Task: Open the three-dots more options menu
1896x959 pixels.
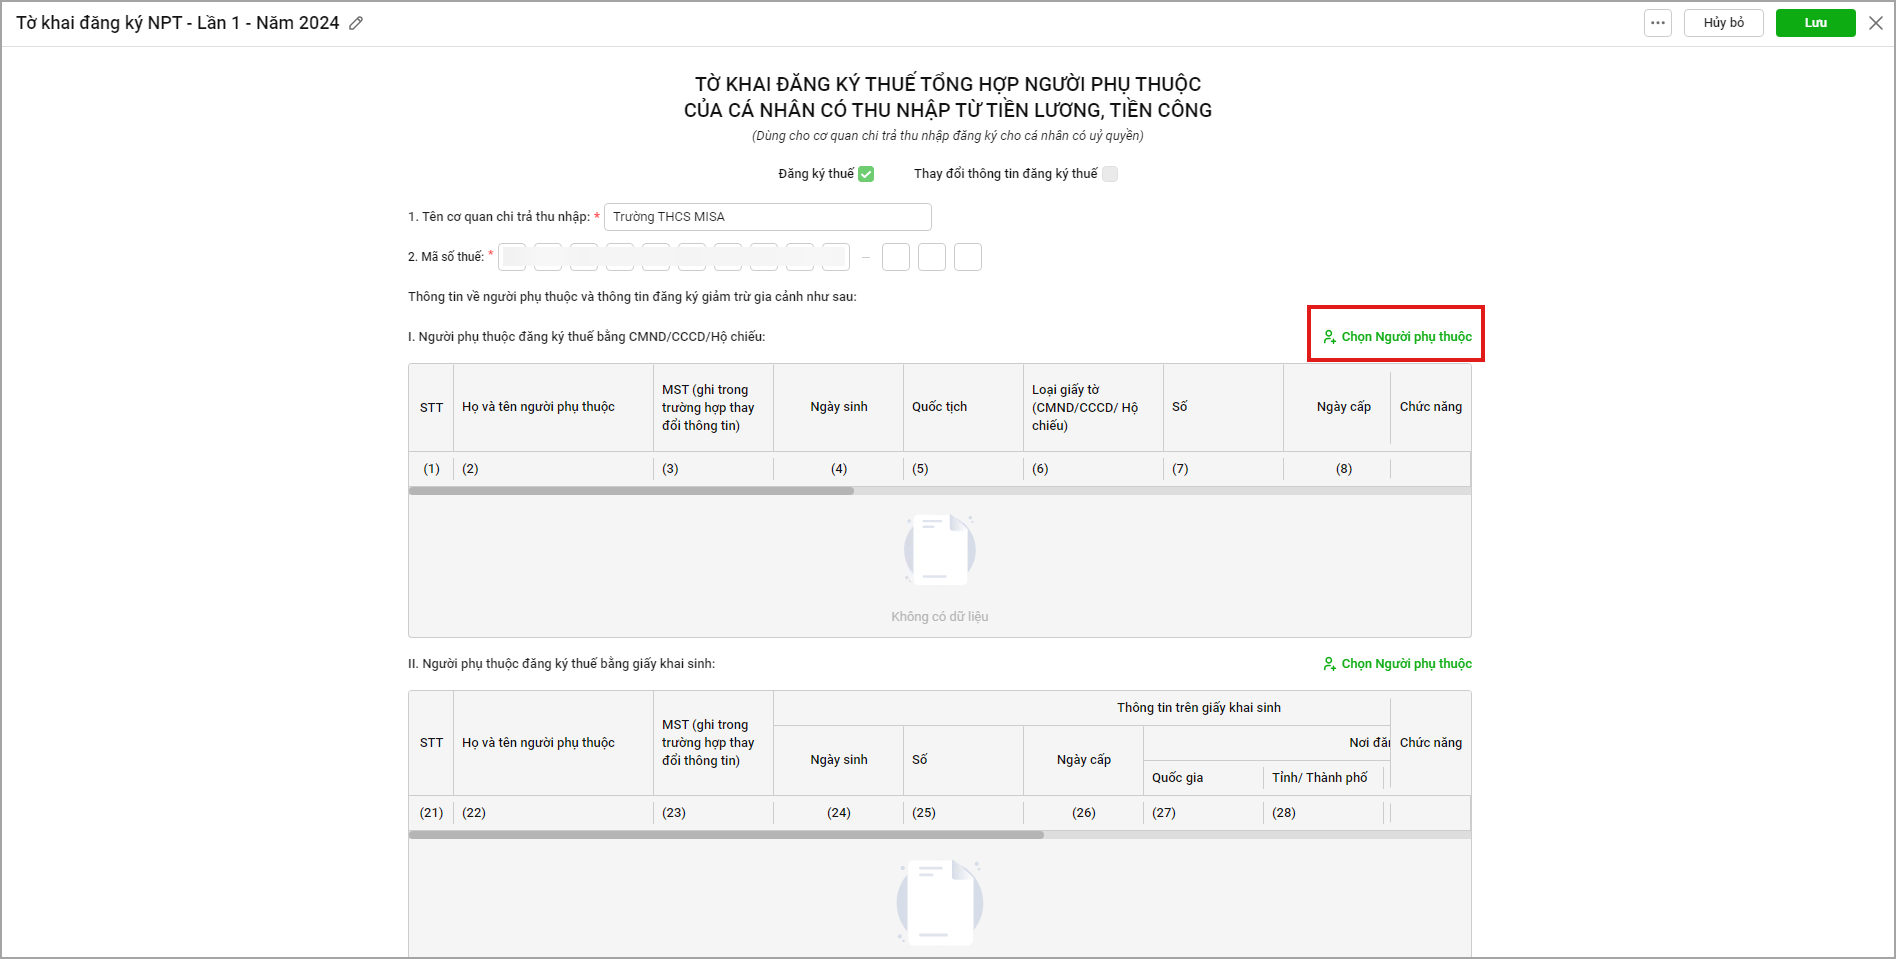Action: point(1658,23)
